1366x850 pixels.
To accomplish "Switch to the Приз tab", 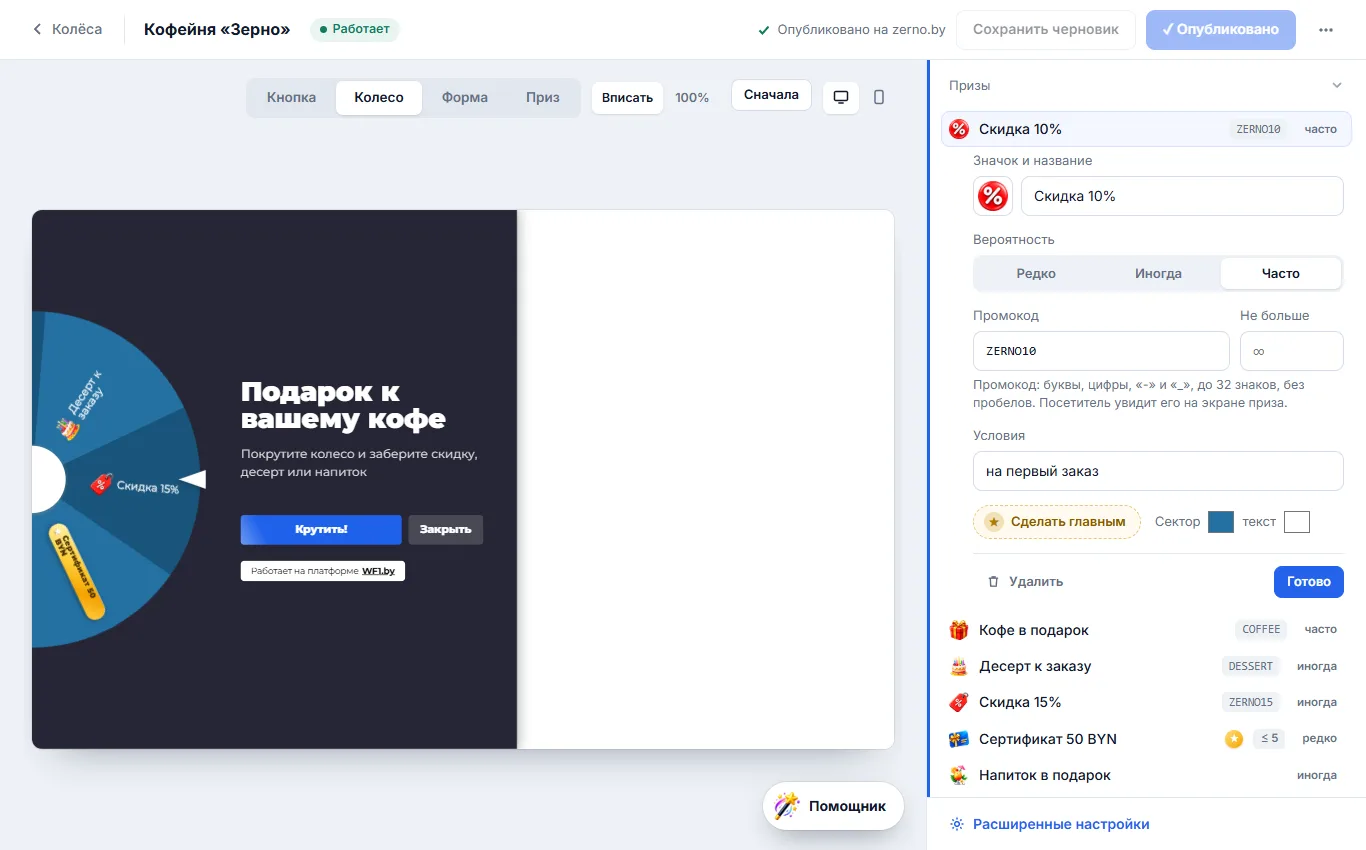I will pyautogui.click(x=543, y=98).
